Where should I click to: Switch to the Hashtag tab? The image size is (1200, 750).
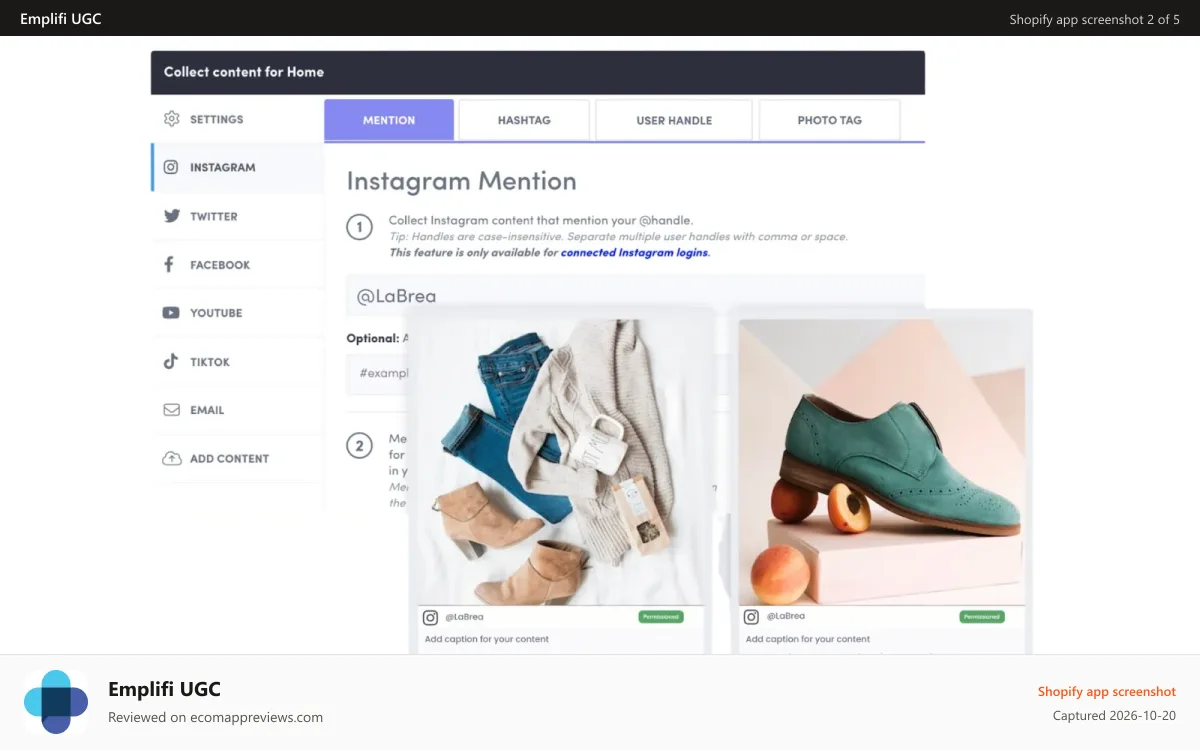[524, 120]
